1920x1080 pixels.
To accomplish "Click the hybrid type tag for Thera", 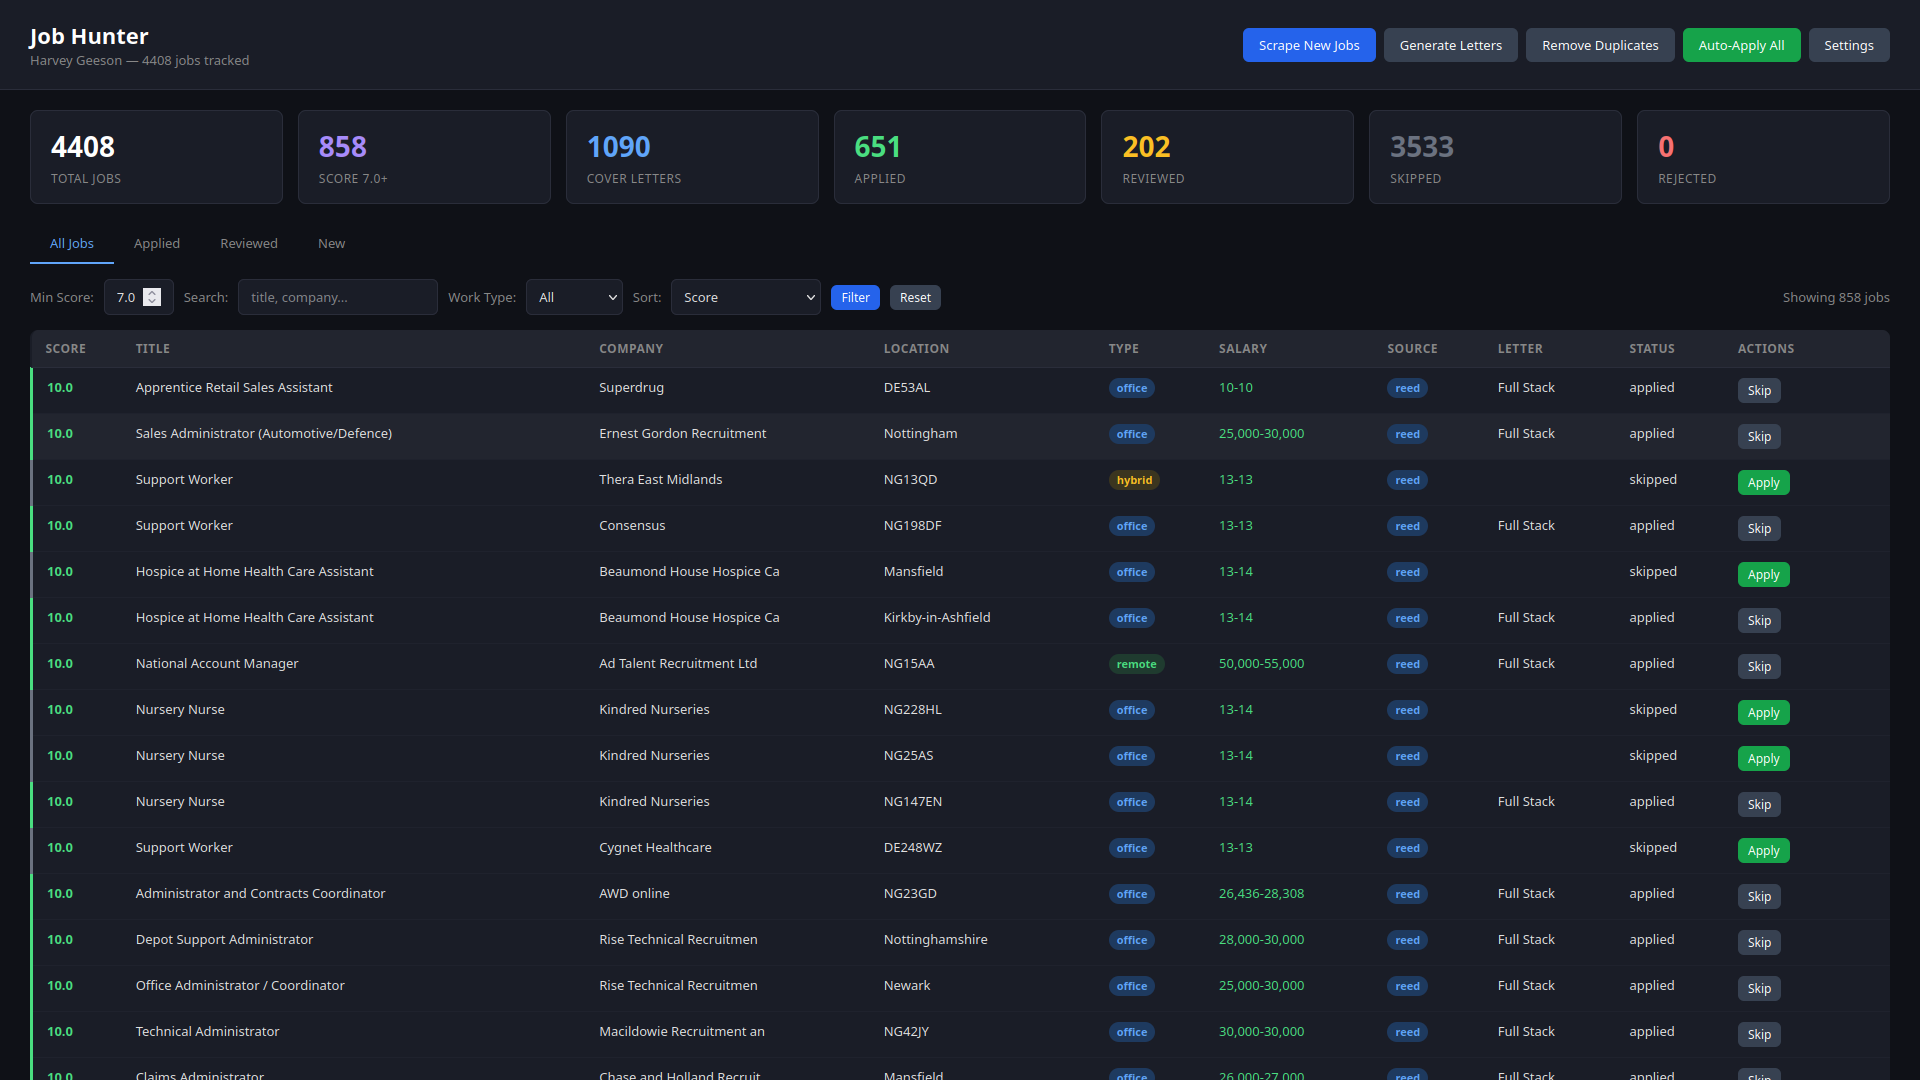I will point(1134,480).
